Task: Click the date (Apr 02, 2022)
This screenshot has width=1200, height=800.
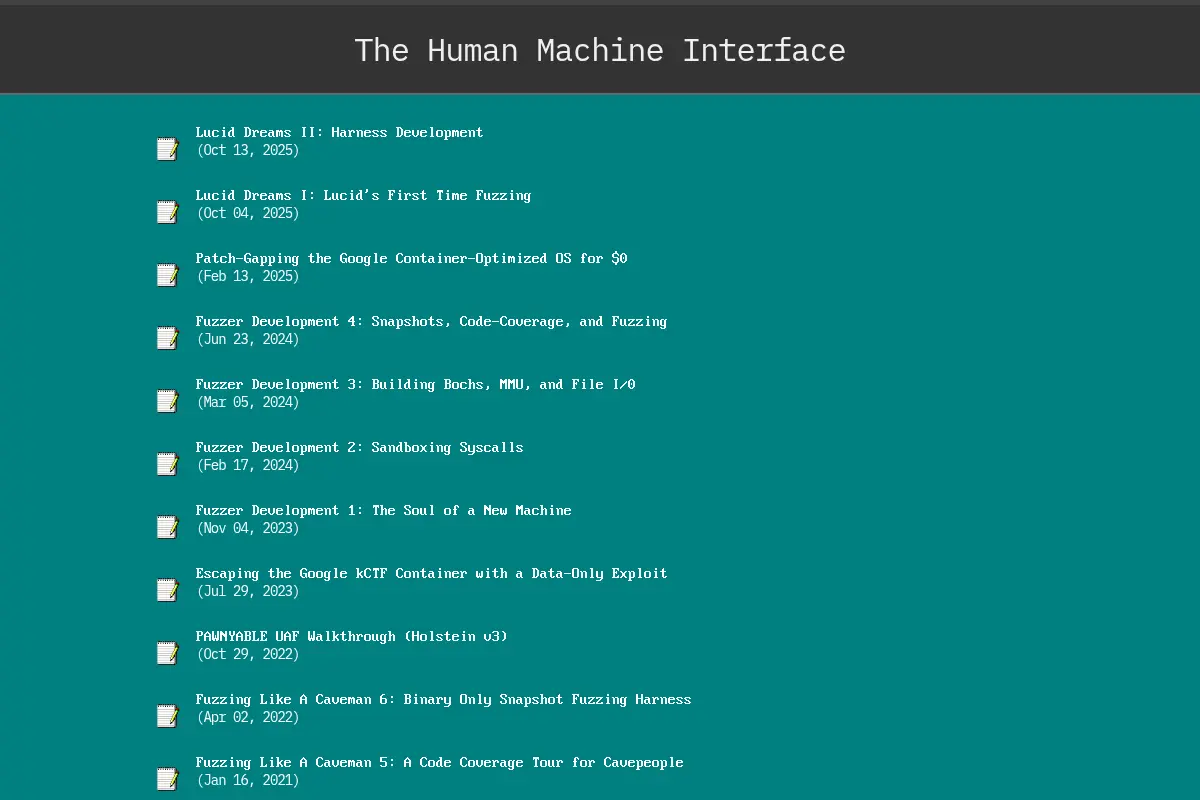Action: pyautogui.click(x=248, y=717)
